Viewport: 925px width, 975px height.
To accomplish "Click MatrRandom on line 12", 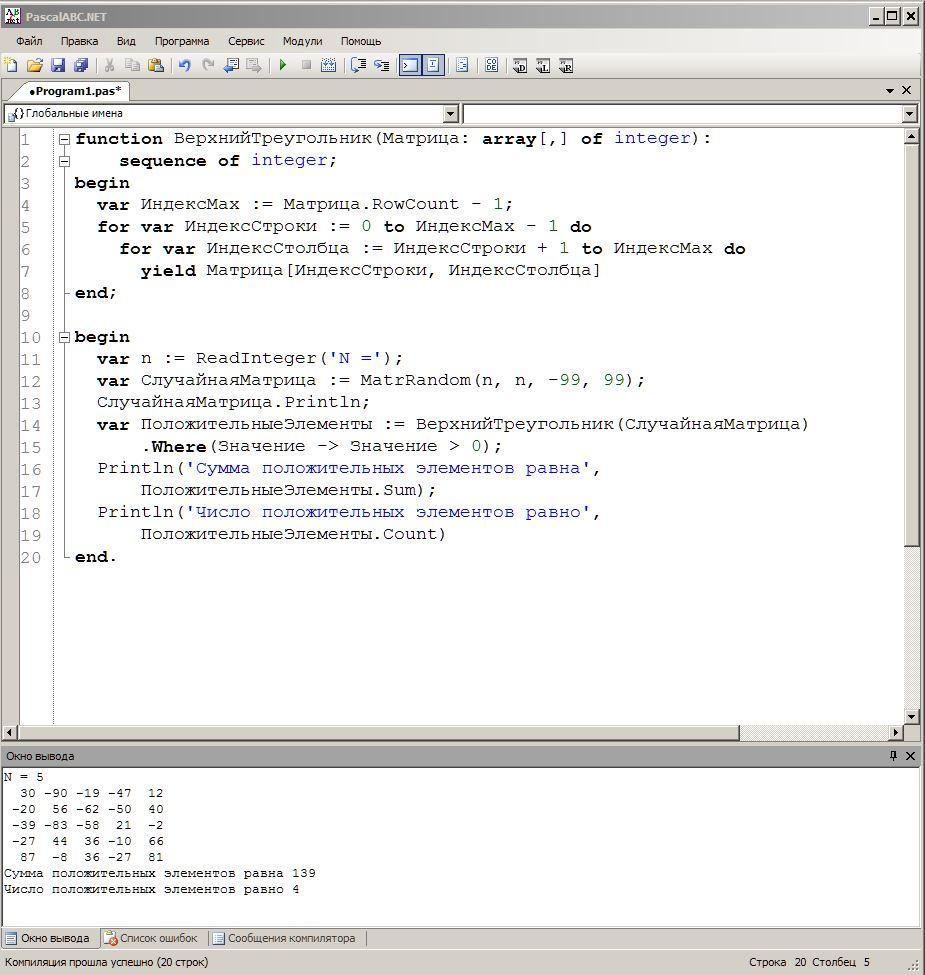I will [415, 380].
